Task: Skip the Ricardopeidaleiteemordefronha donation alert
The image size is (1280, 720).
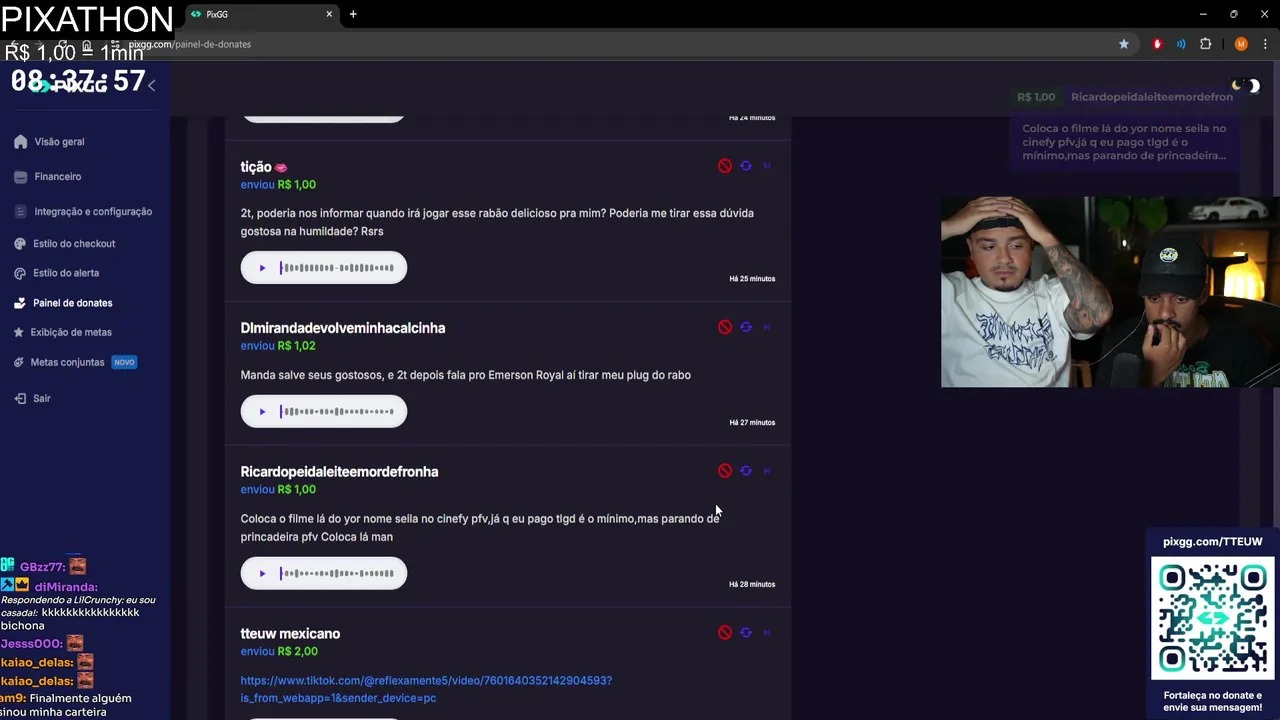Action: point(767,471)
